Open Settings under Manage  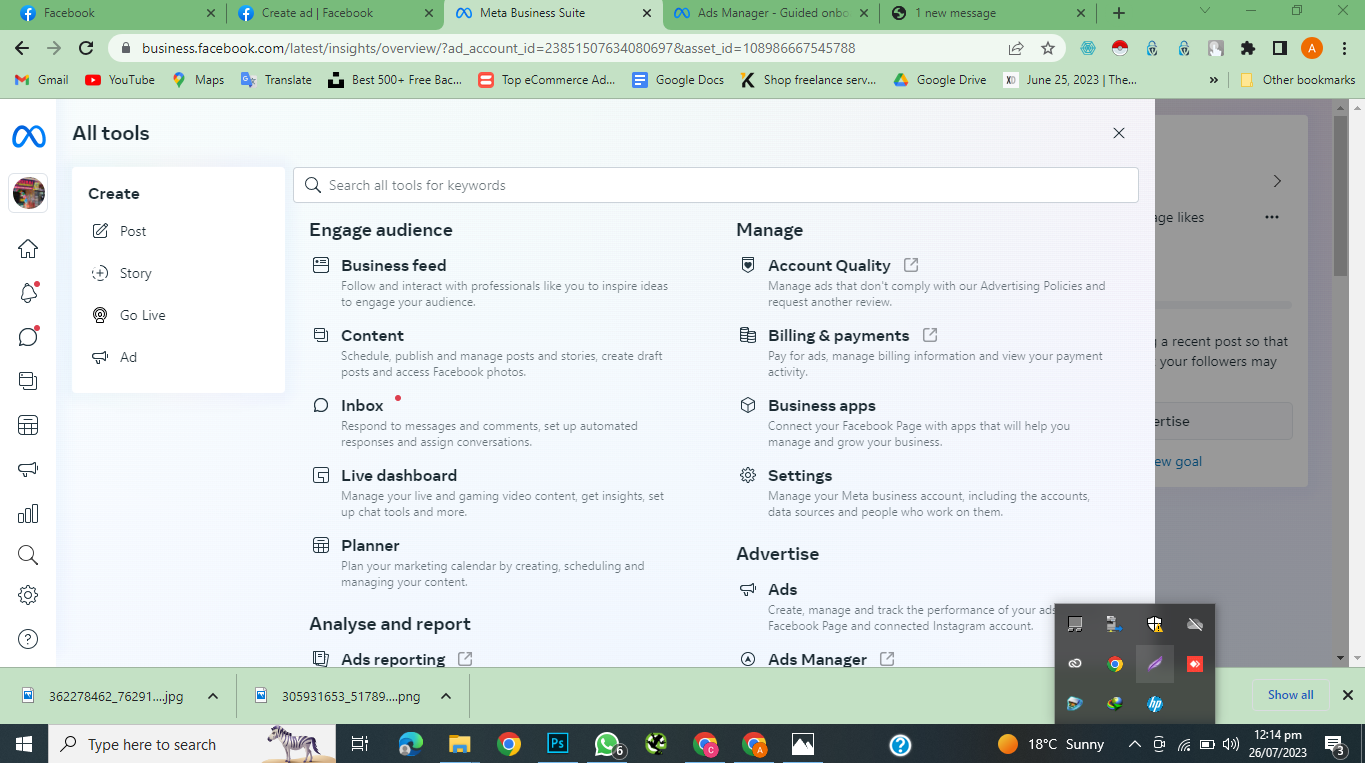click(800, 475)
